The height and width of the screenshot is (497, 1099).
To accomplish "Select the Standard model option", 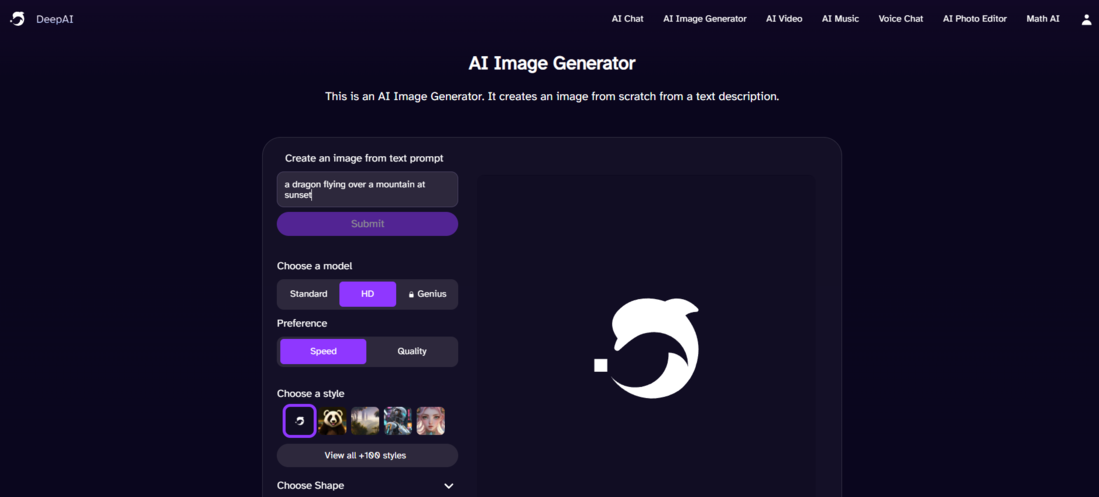I will coord(308,294).
